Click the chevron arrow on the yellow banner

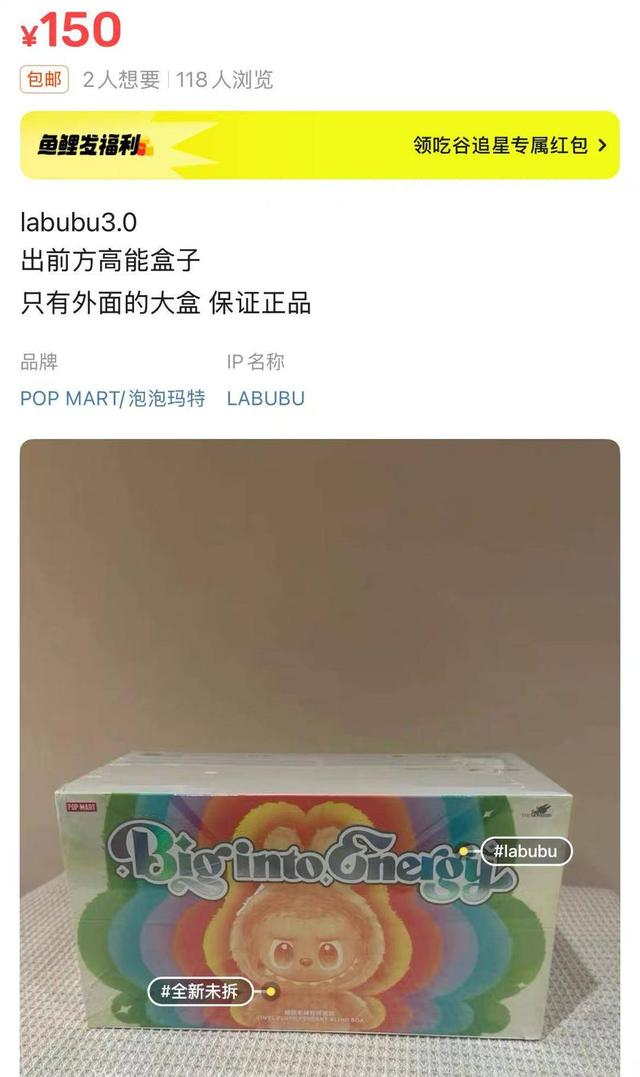pyautogui.click(x=602, y=146)
